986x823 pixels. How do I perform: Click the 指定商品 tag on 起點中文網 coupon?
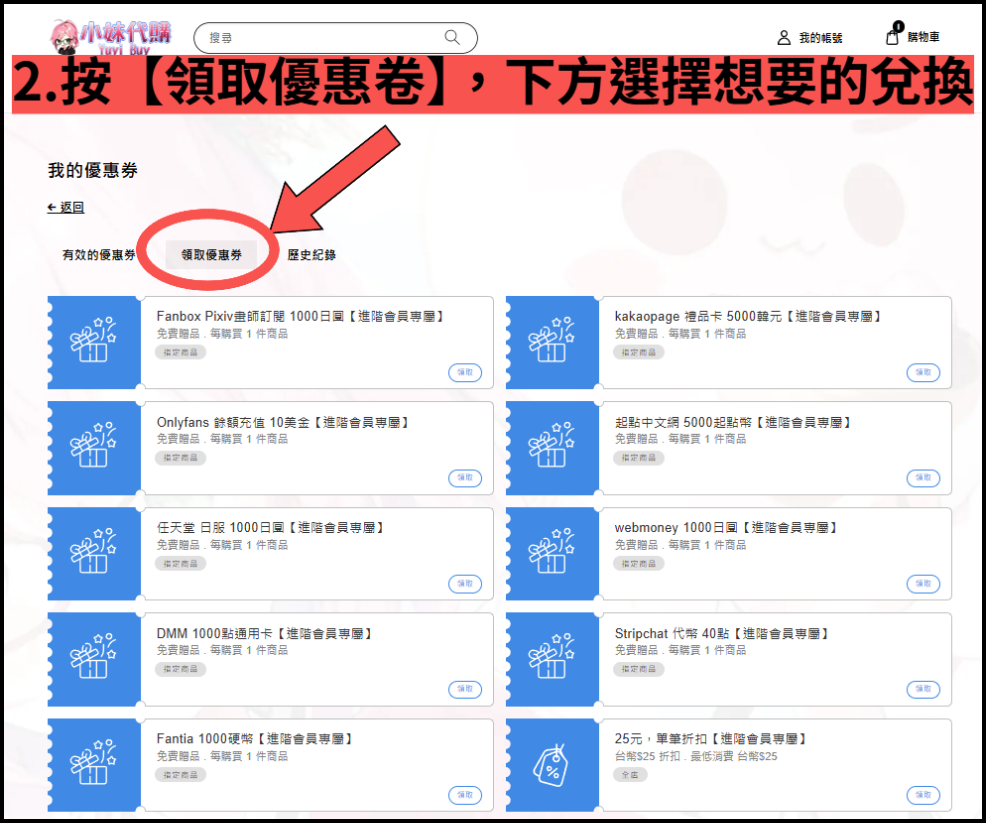click(639, 458)
